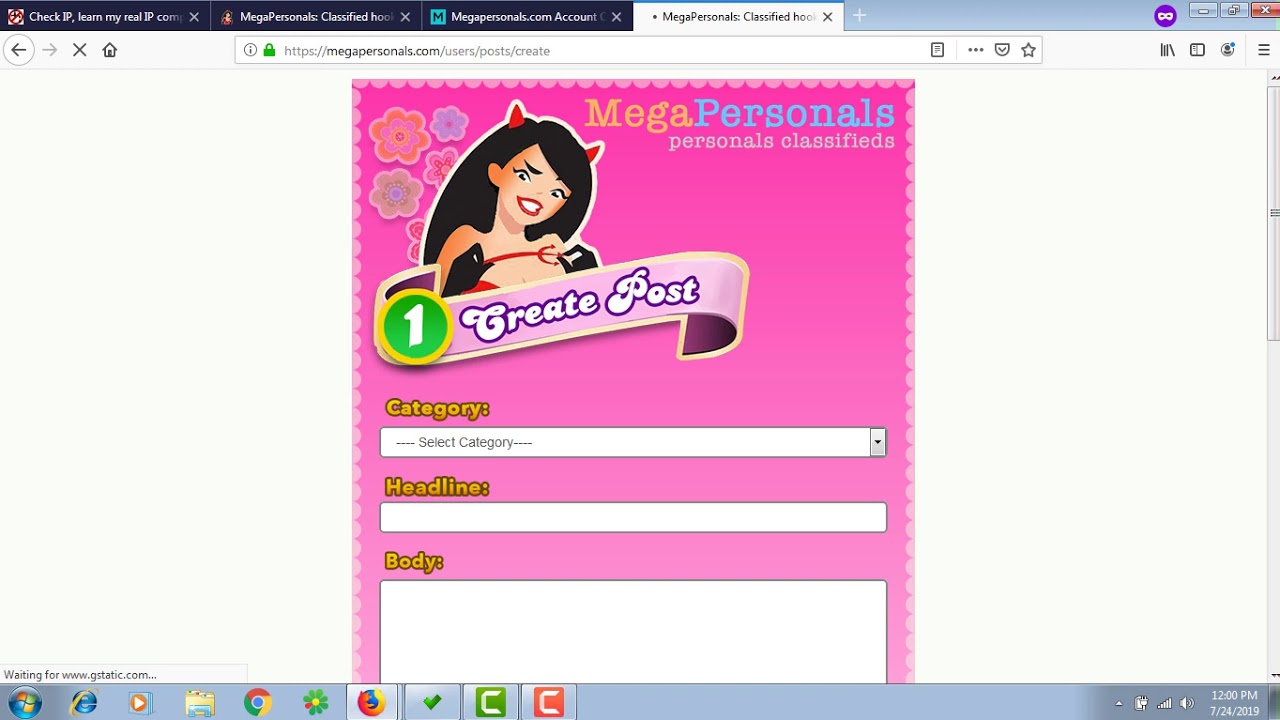Show hidden system tray icons
1280x720 pixels.
1118,703
